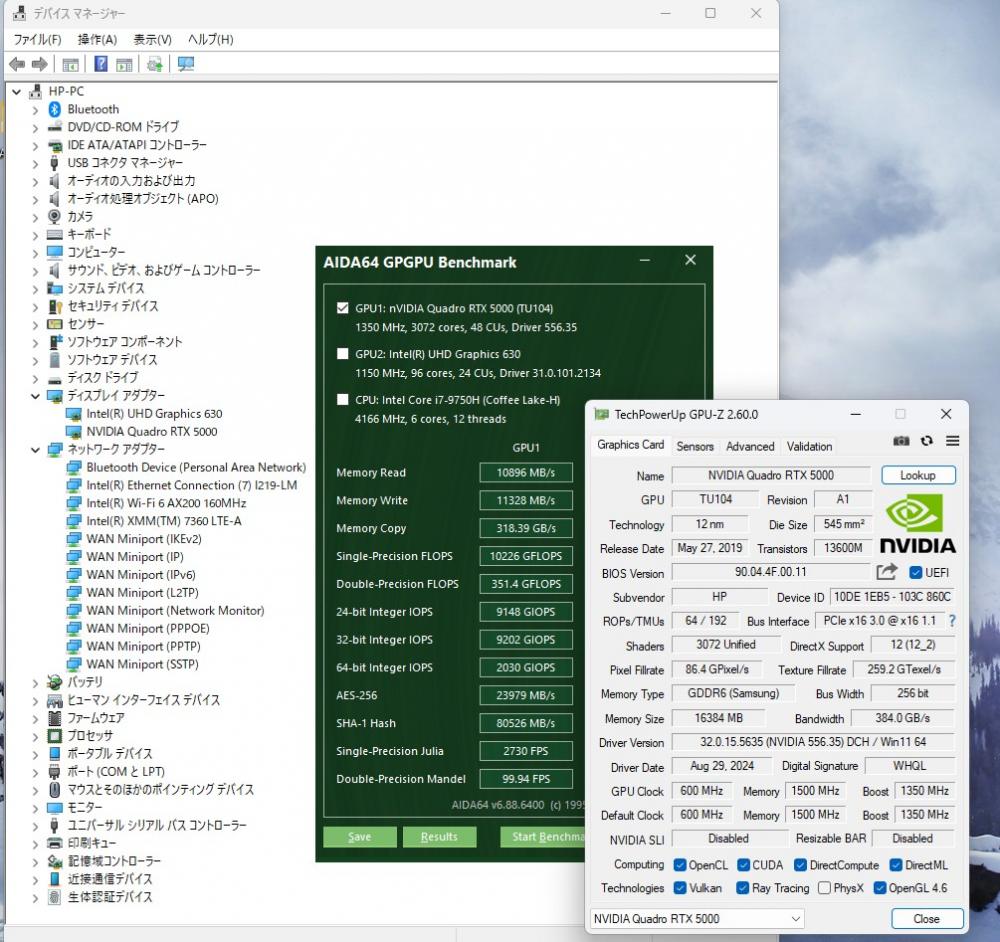Toggle the Vulkan checkbox
Viewport: 1000px width, 942px height.
pyautogui.click(x=680, y=888)
